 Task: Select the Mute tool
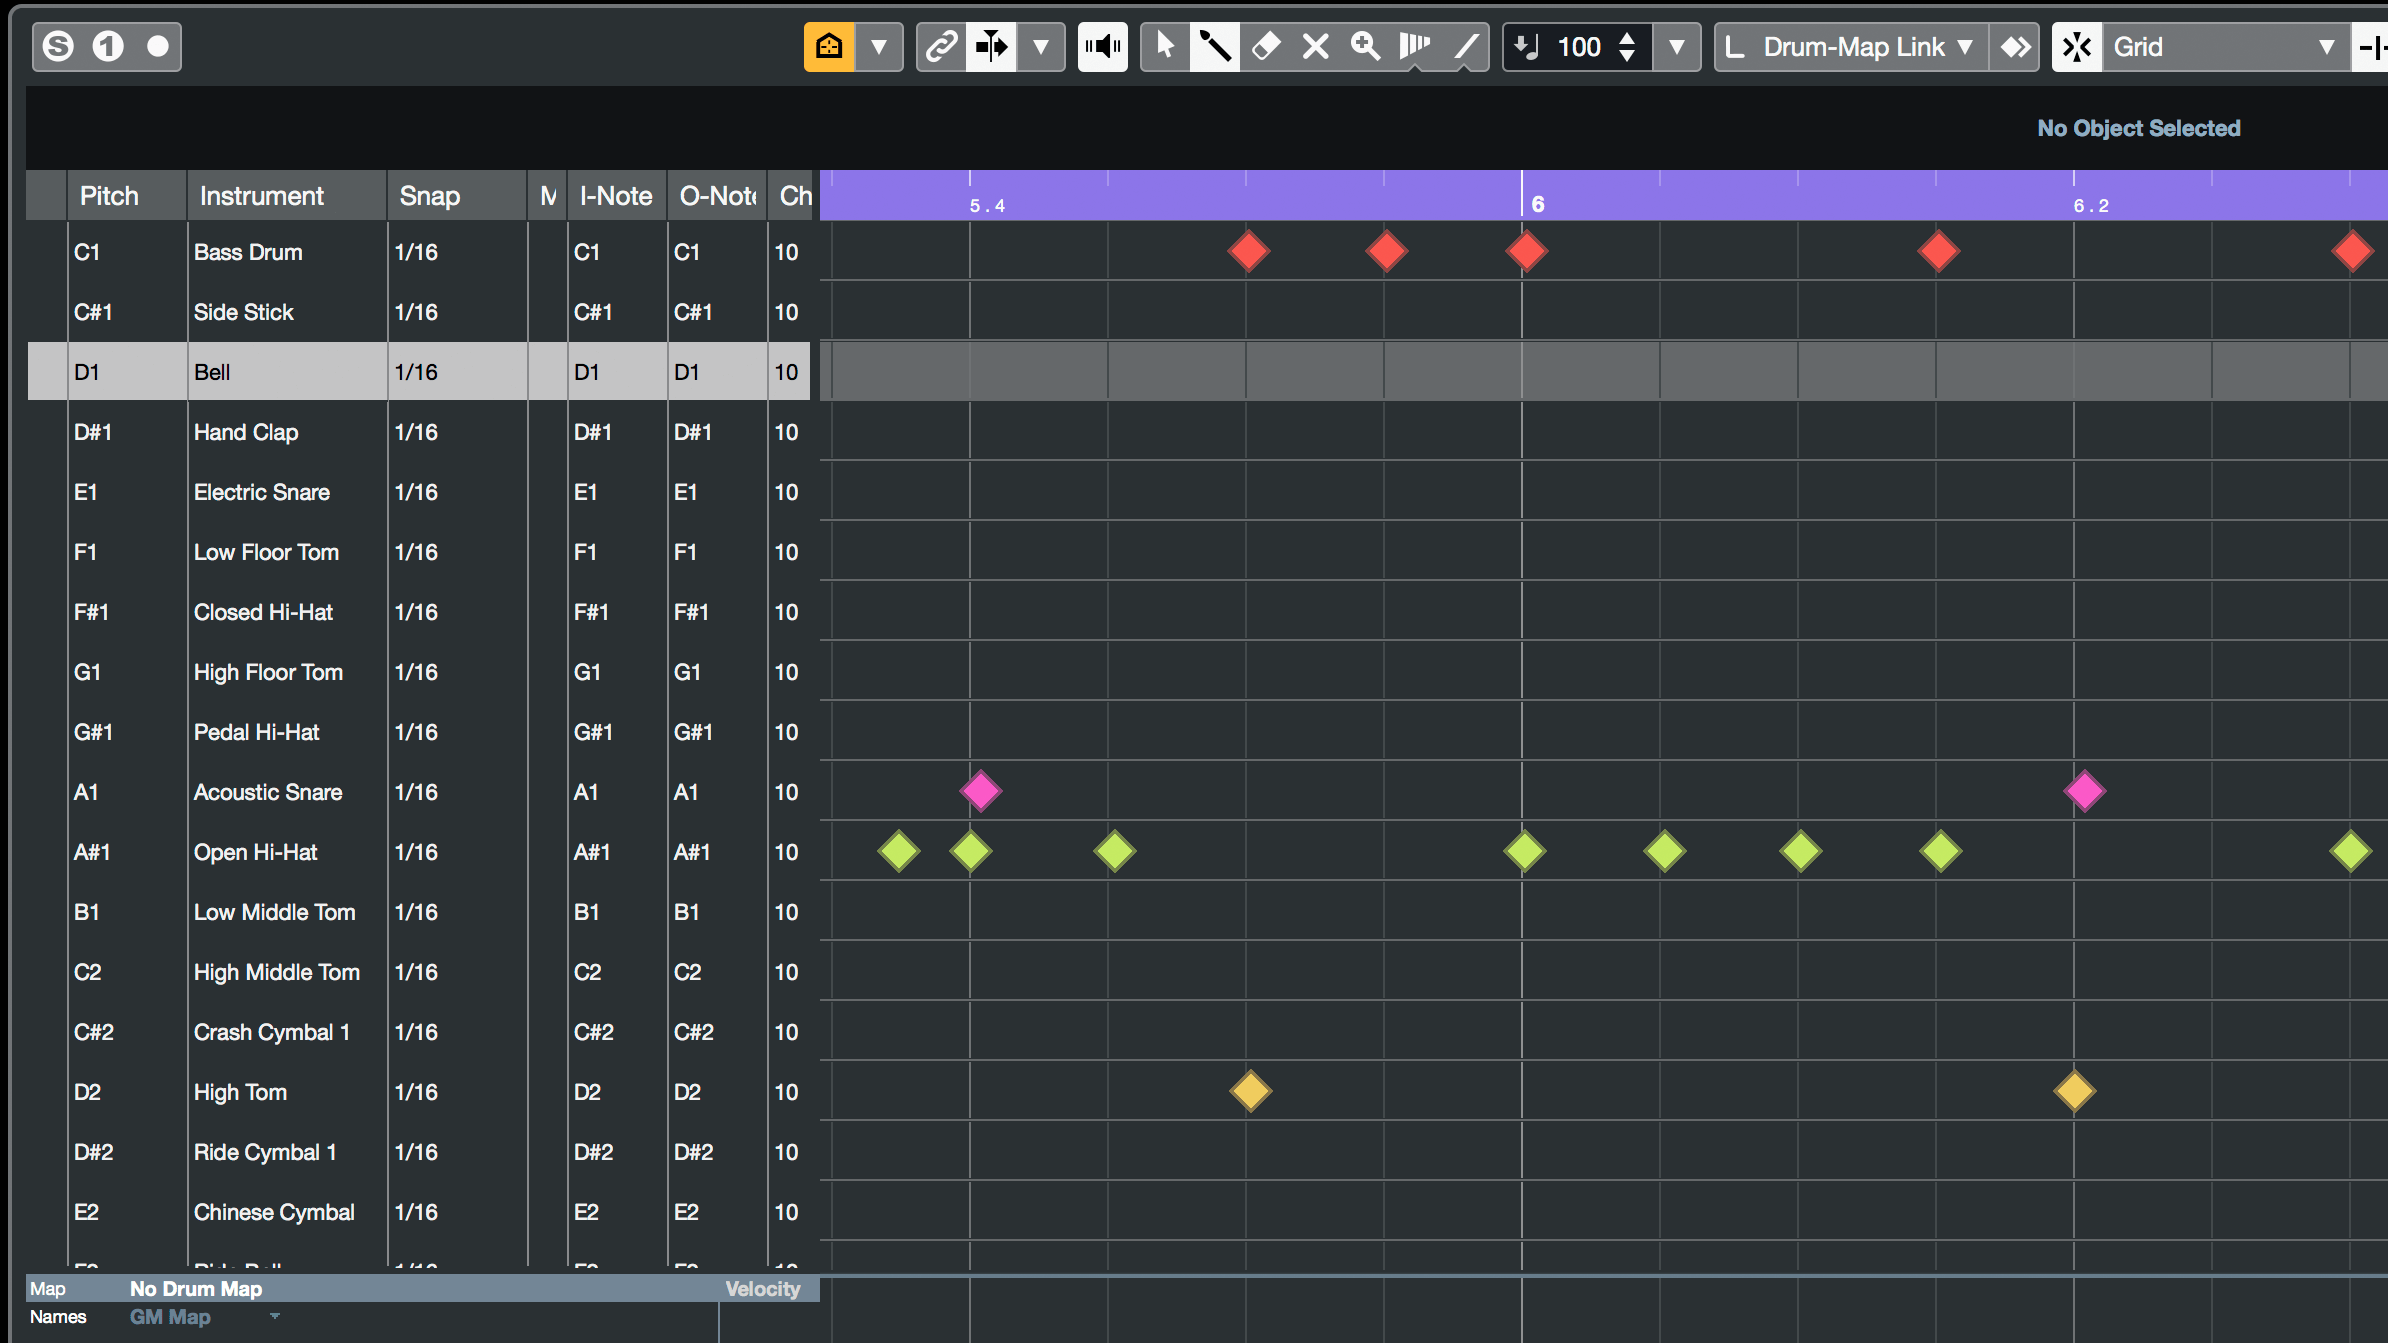pyautogui.click(x=1315, y=46)
